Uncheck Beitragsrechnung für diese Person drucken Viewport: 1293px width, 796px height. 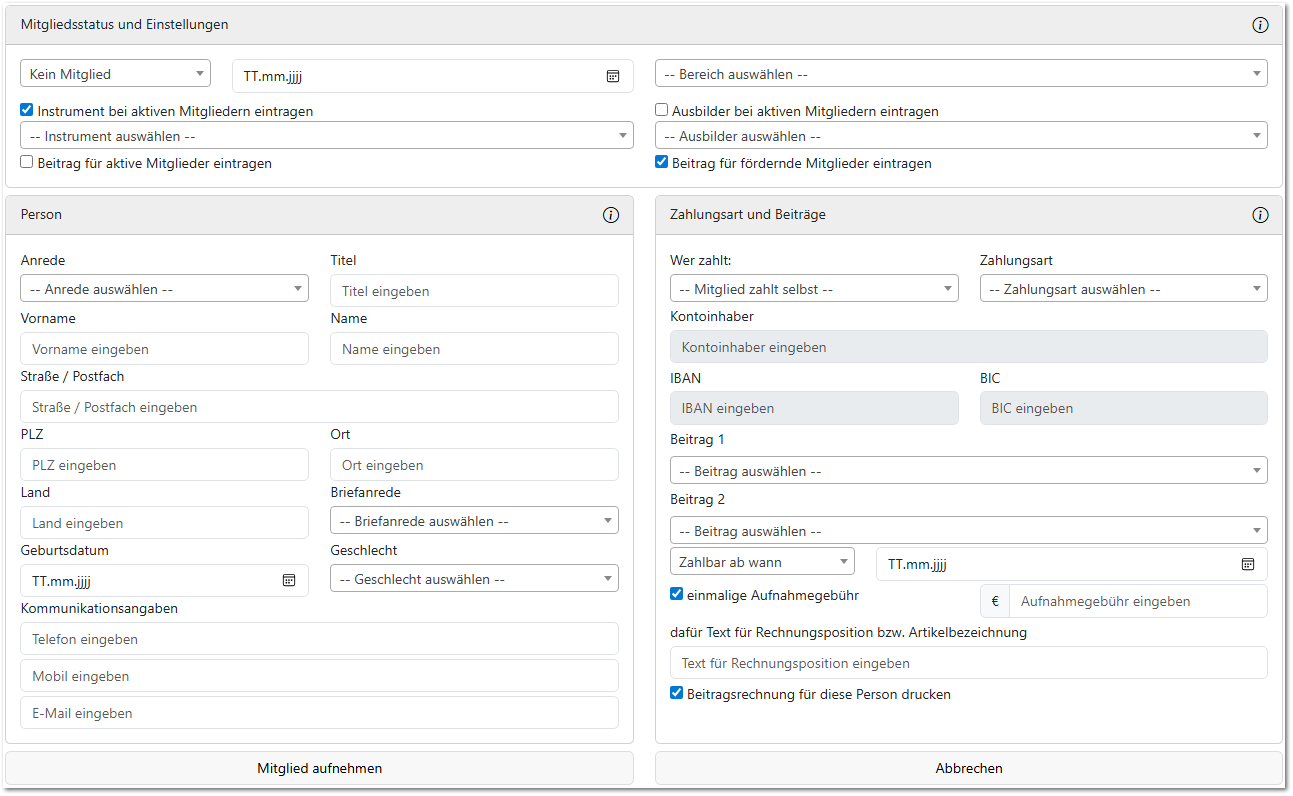[677, 693]
